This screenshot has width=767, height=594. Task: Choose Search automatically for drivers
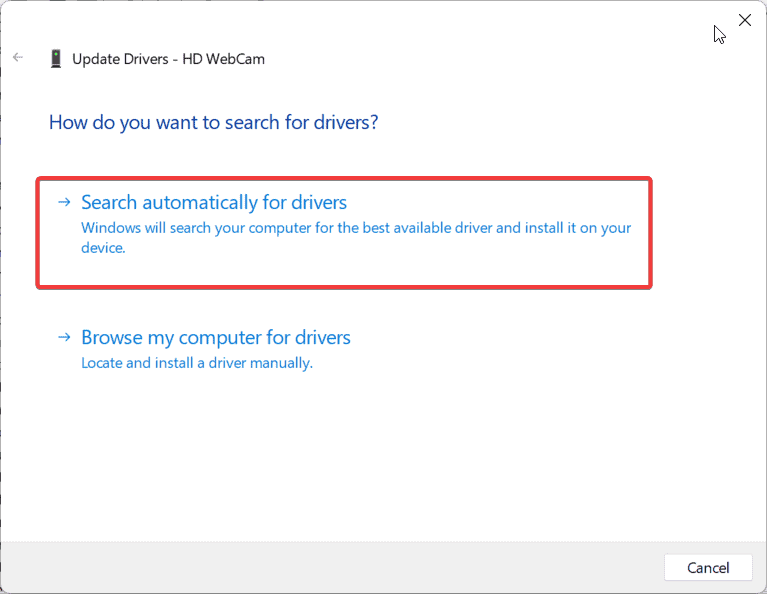click(x=344, y=233)
